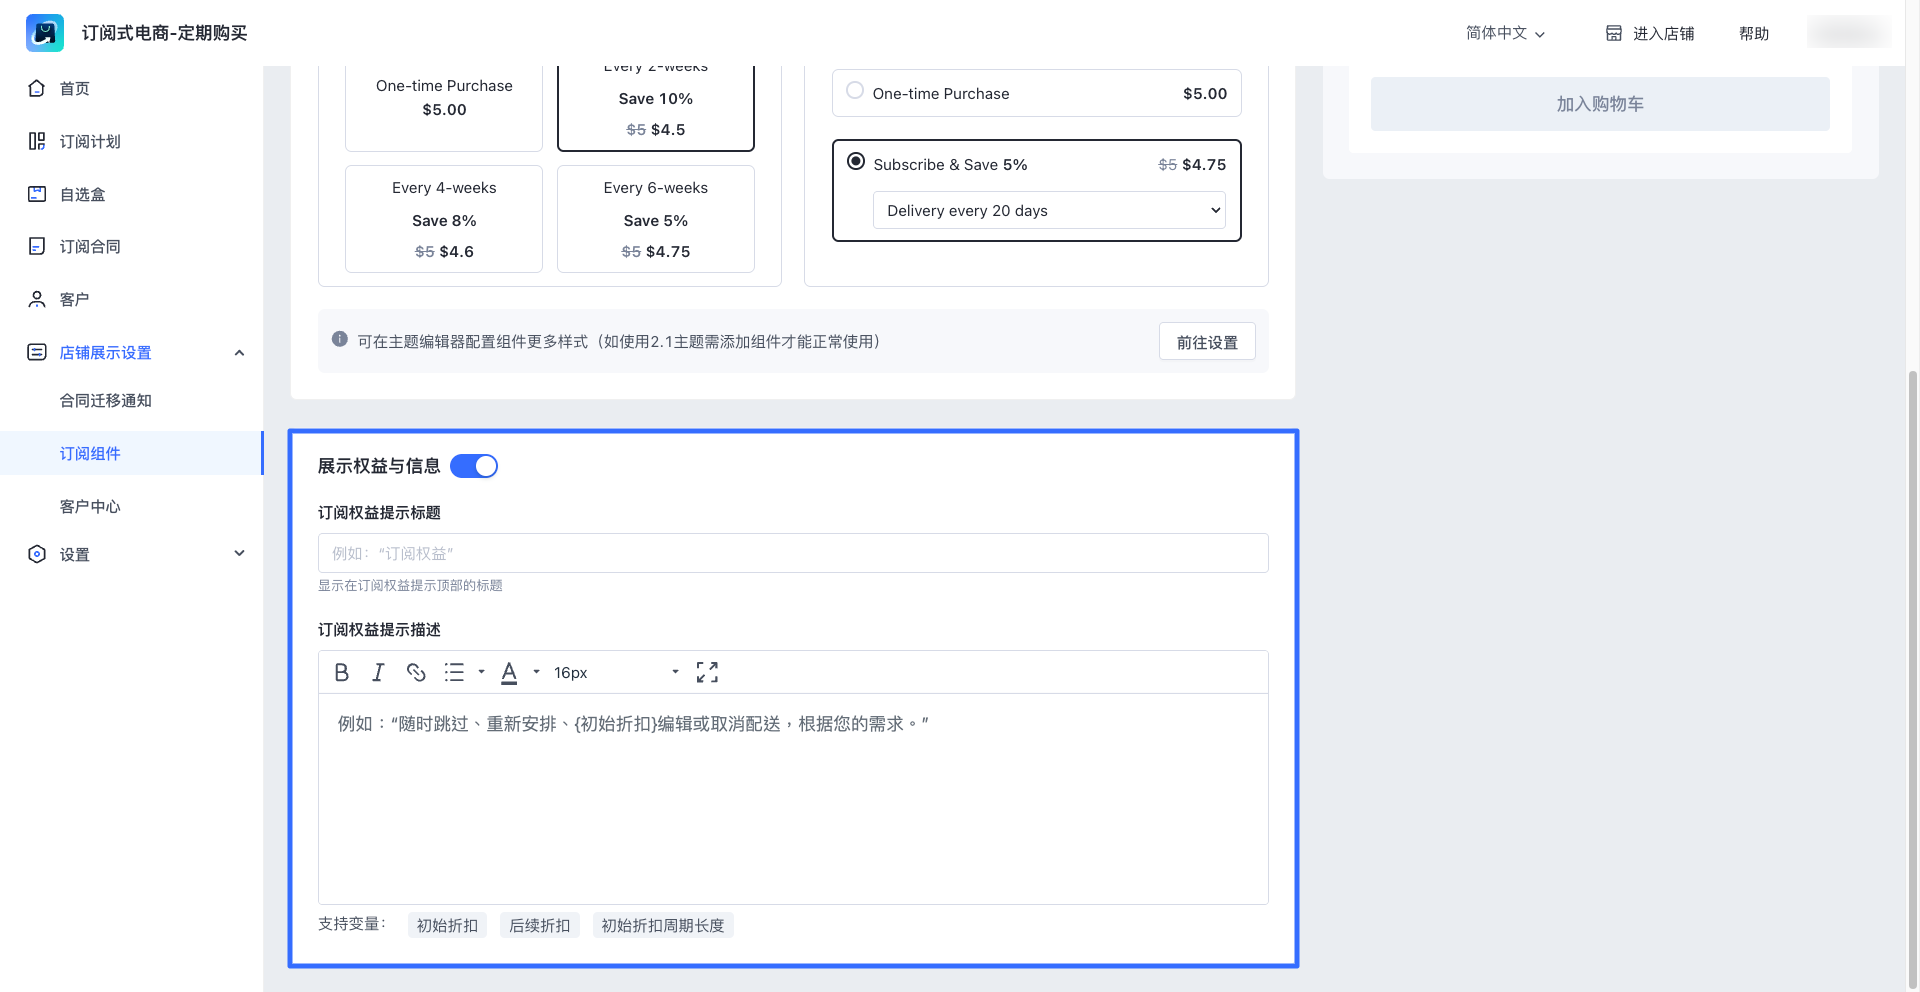Toggle bold formatting in the editor
Viewport: 1920px width, 992px height.
(342, 673)
